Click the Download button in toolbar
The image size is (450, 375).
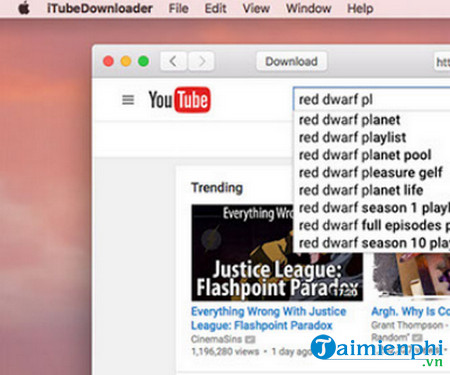coord(291,61)
